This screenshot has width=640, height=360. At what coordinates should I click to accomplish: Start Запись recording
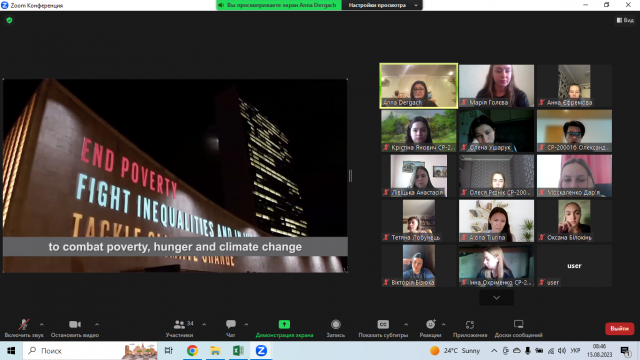(x=336, y=328)
